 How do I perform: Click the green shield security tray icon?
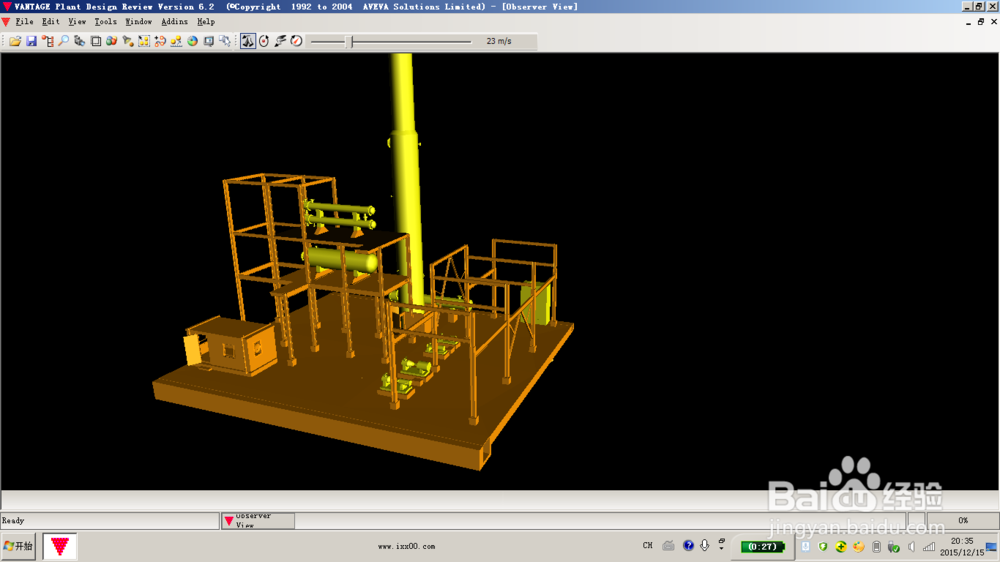pos(823,547)
